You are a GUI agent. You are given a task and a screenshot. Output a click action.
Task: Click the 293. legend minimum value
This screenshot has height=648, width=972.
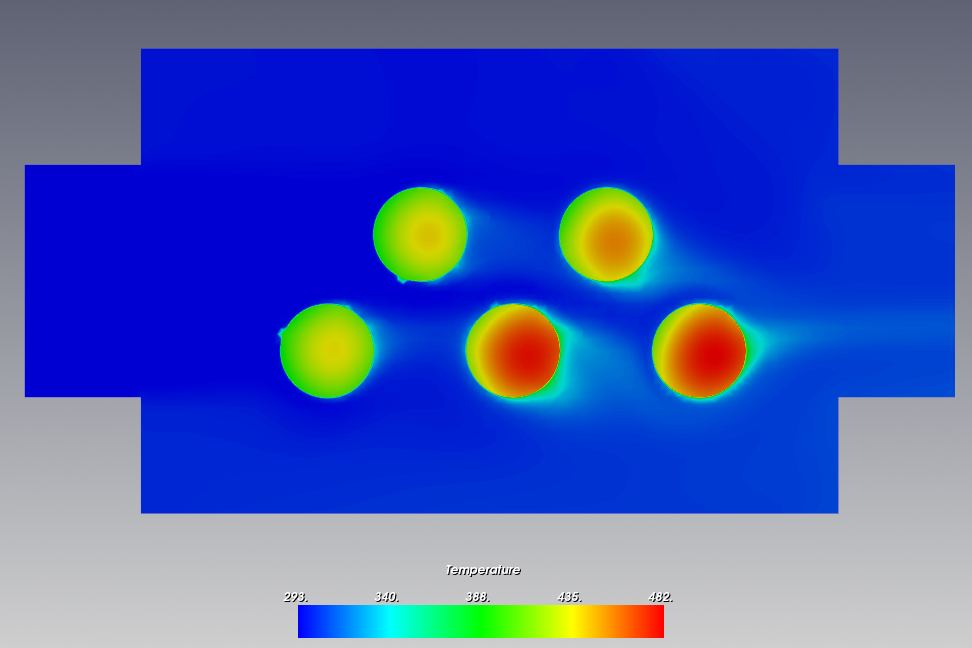coord(296,597)
